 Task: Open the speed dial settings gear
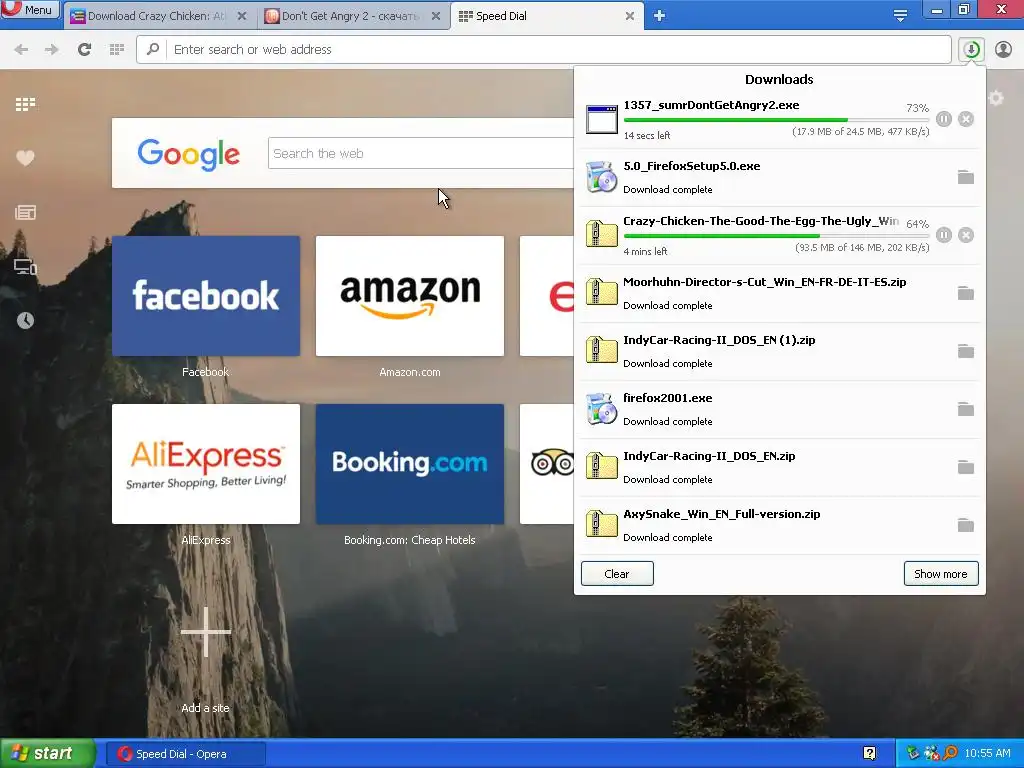[996, 99]
